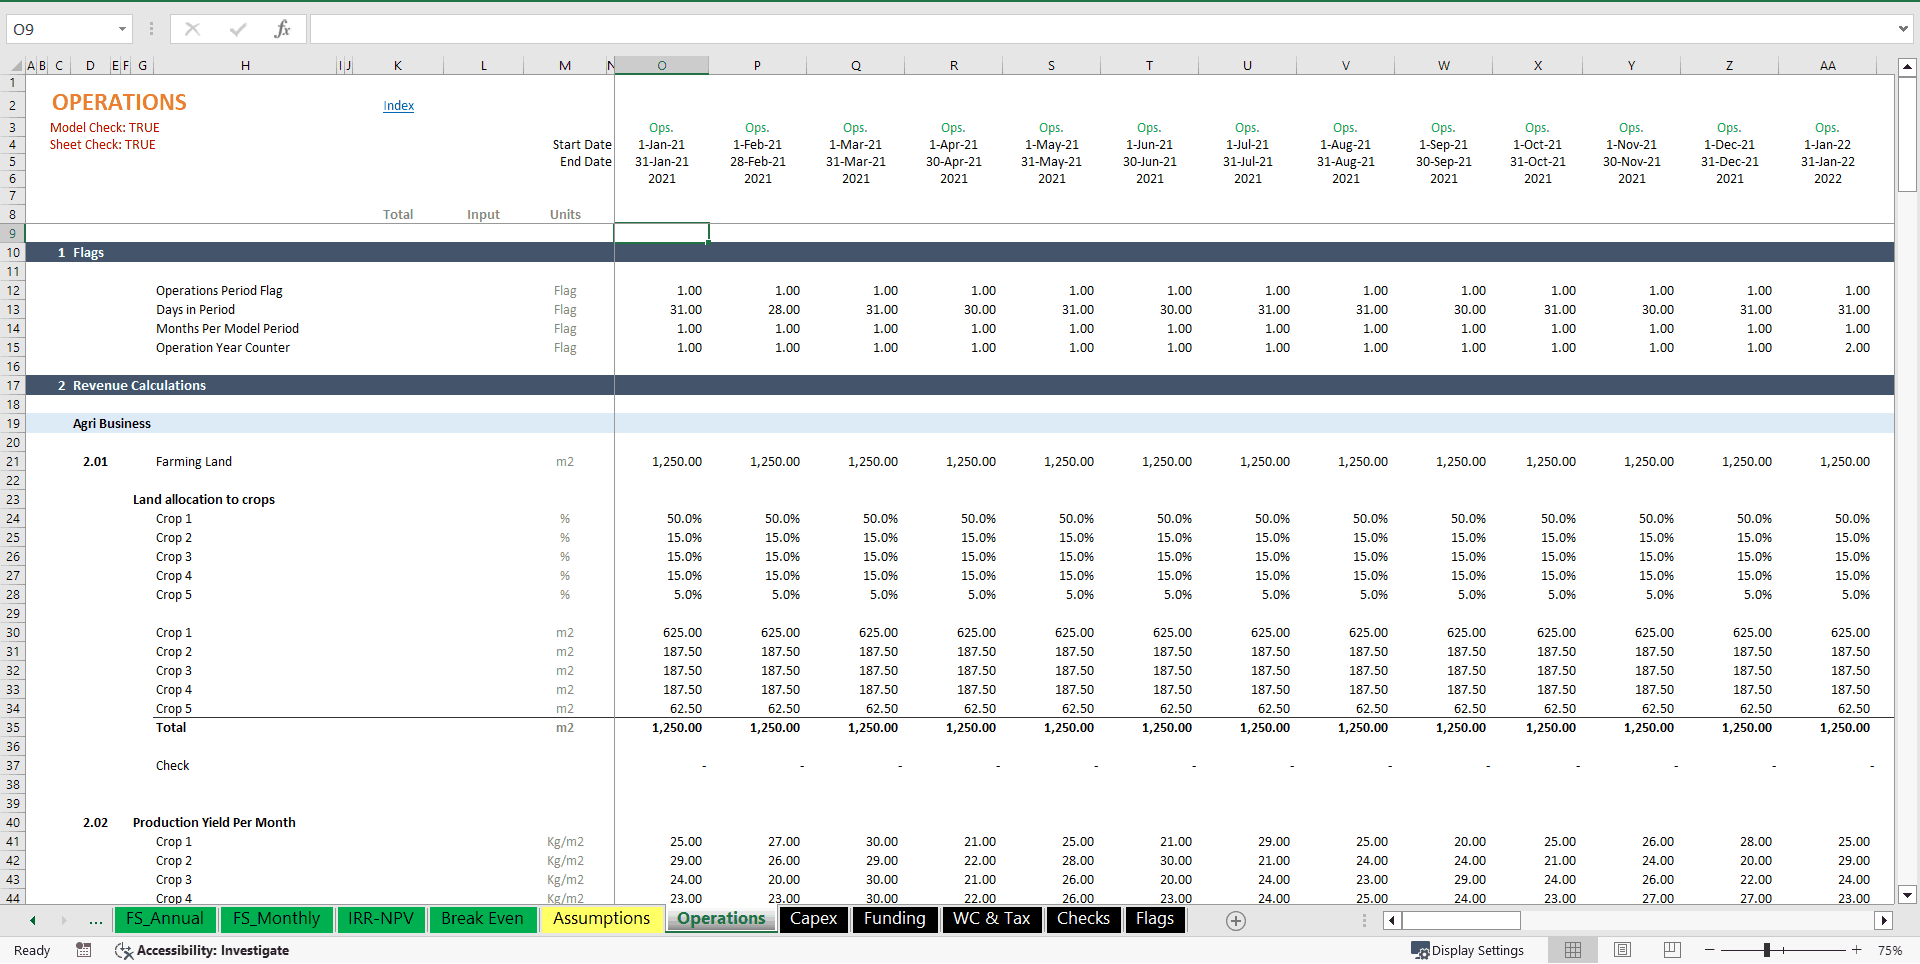The width and height of the screenshot is (1920, 964).
Task: Open Page Break Preview via its status bar icon
Action: click(1670, 950)
